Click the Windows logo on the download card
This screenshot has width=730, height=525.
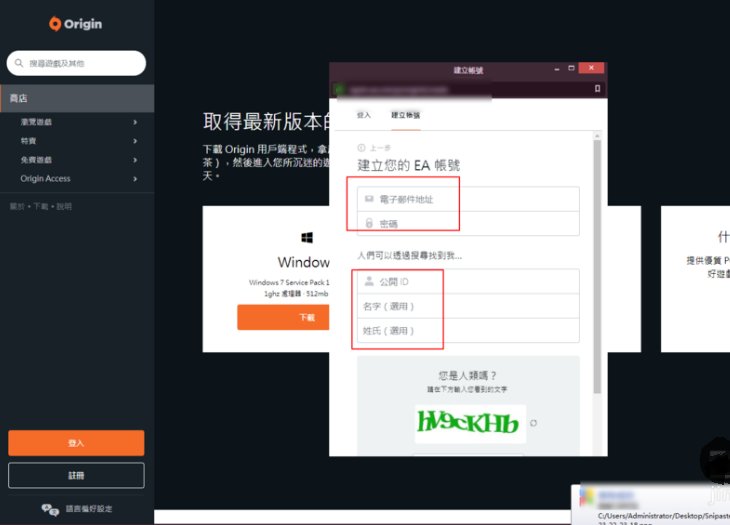pyautogui.click(x=307, y=238)
